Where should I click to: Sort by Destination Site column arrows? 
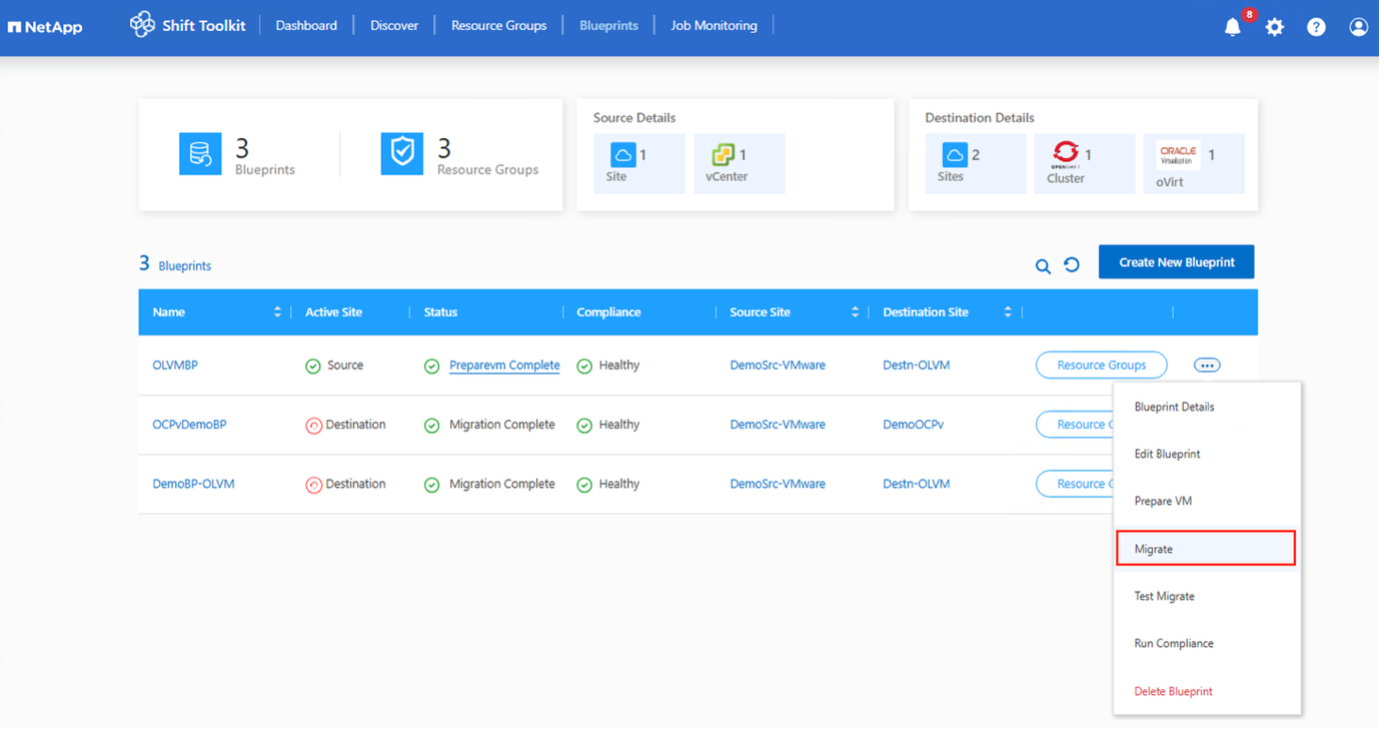pyautogui.click(x=1007, y=313)
